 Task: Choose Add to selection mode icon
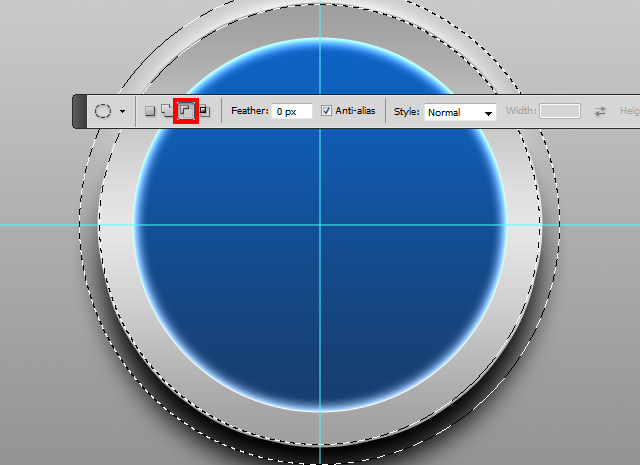(167, 111)
